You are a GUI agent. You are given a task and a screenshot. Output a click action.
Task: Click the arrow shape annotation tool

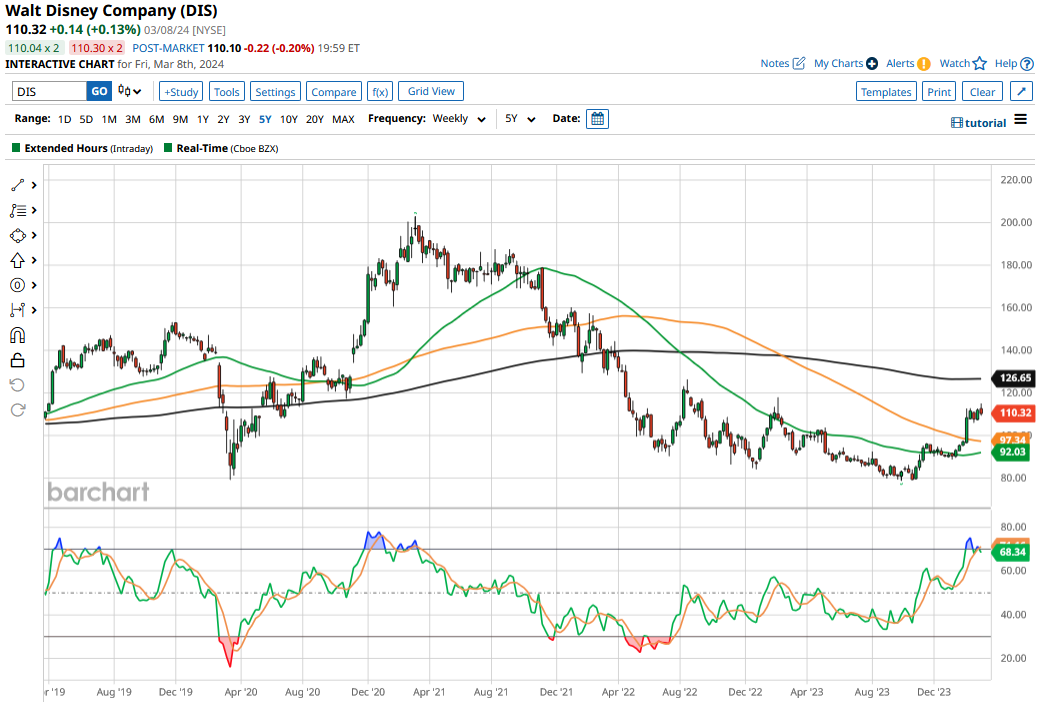tap(18, 260)
